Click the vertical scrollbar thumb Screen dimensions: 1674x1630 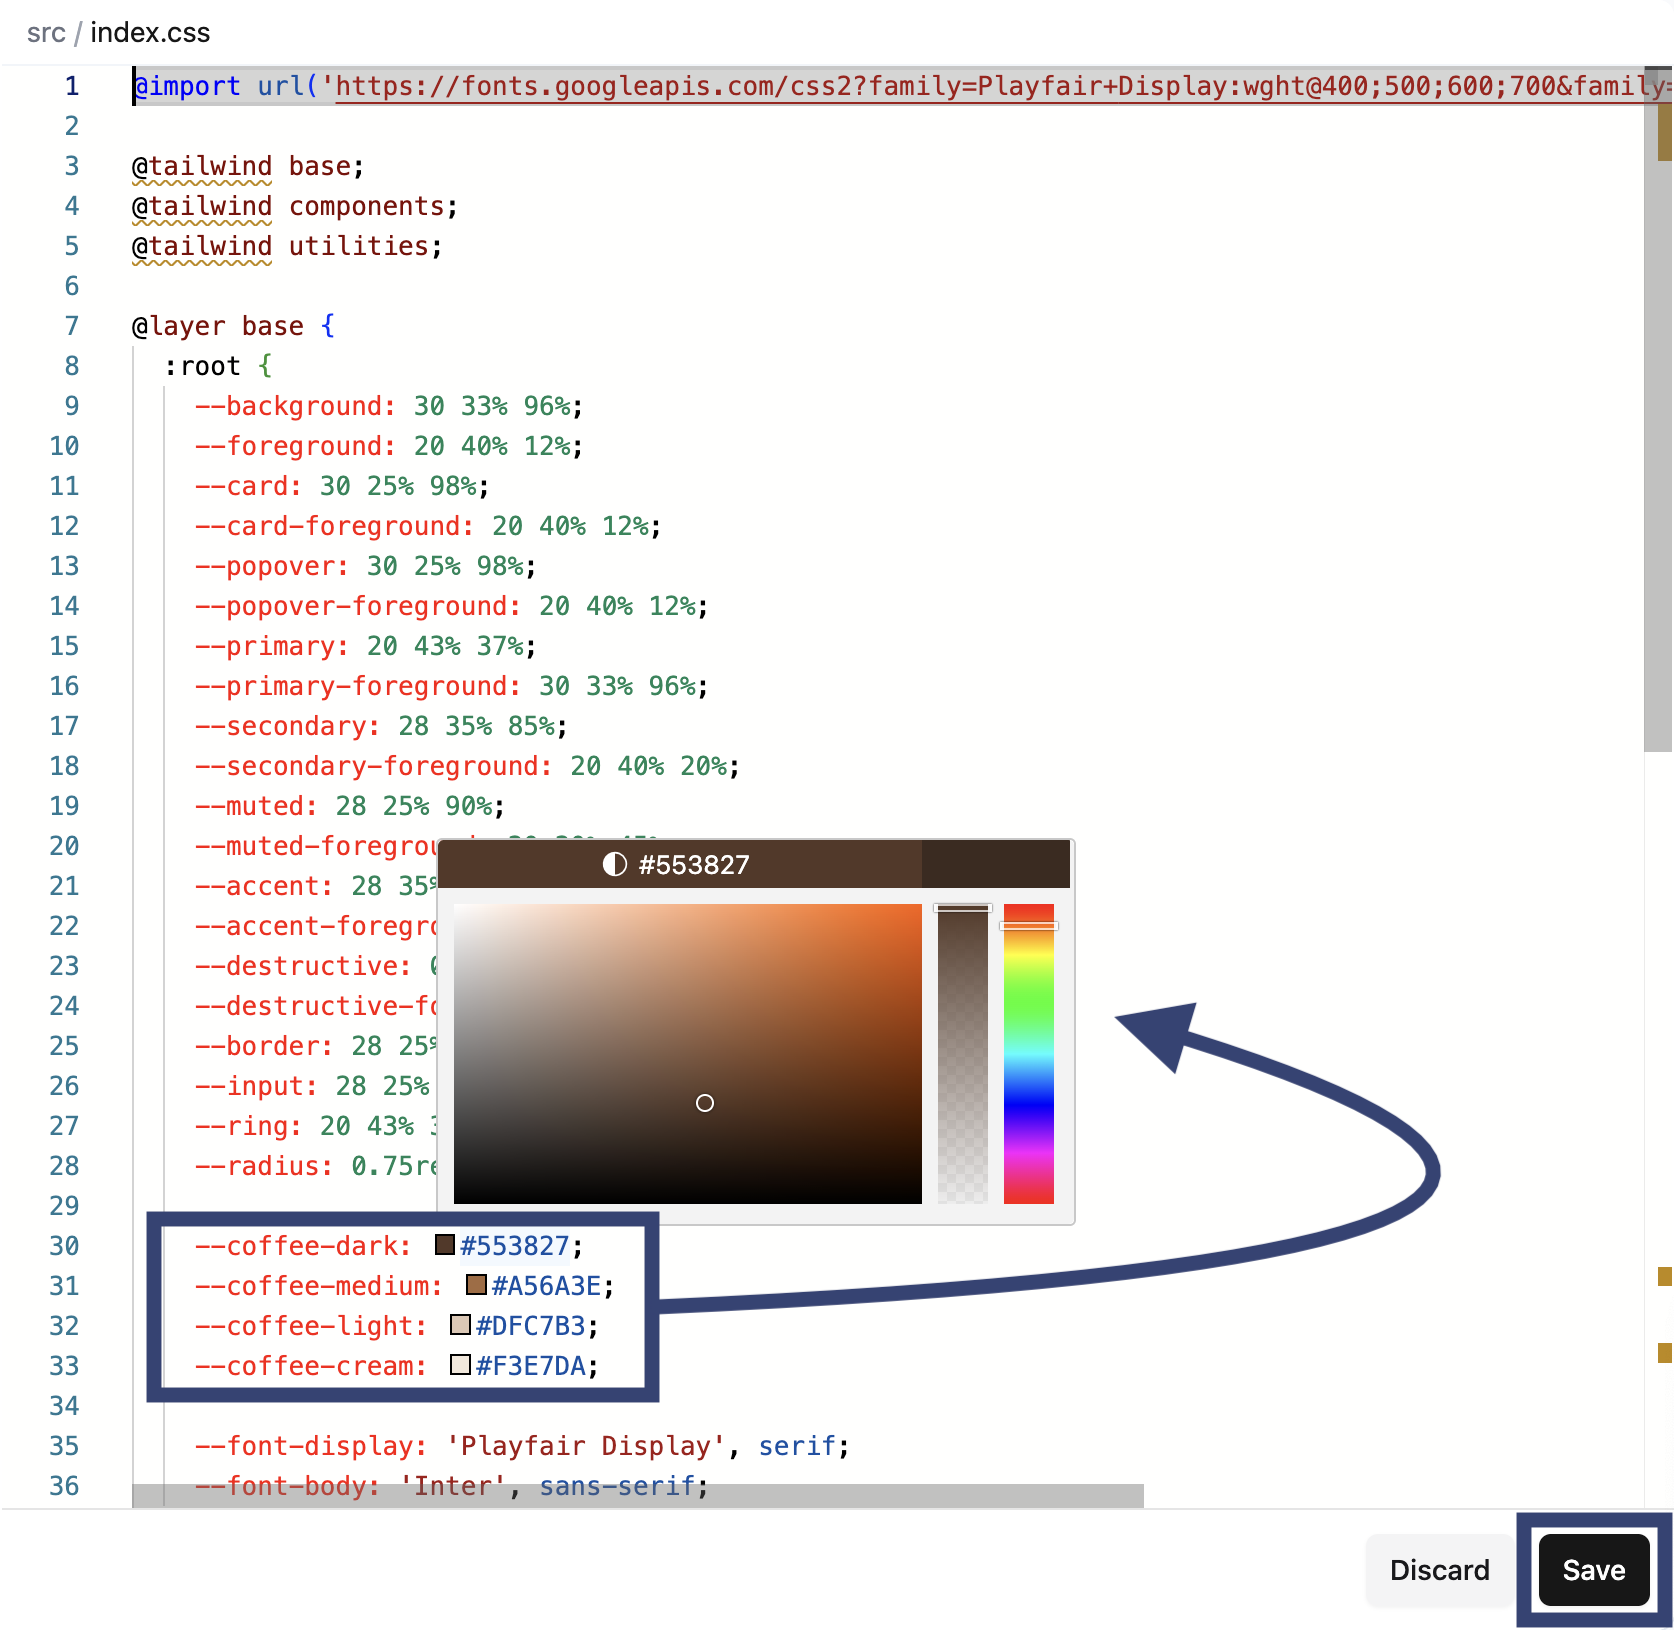pyautogui.click(x=1658, y=410)
